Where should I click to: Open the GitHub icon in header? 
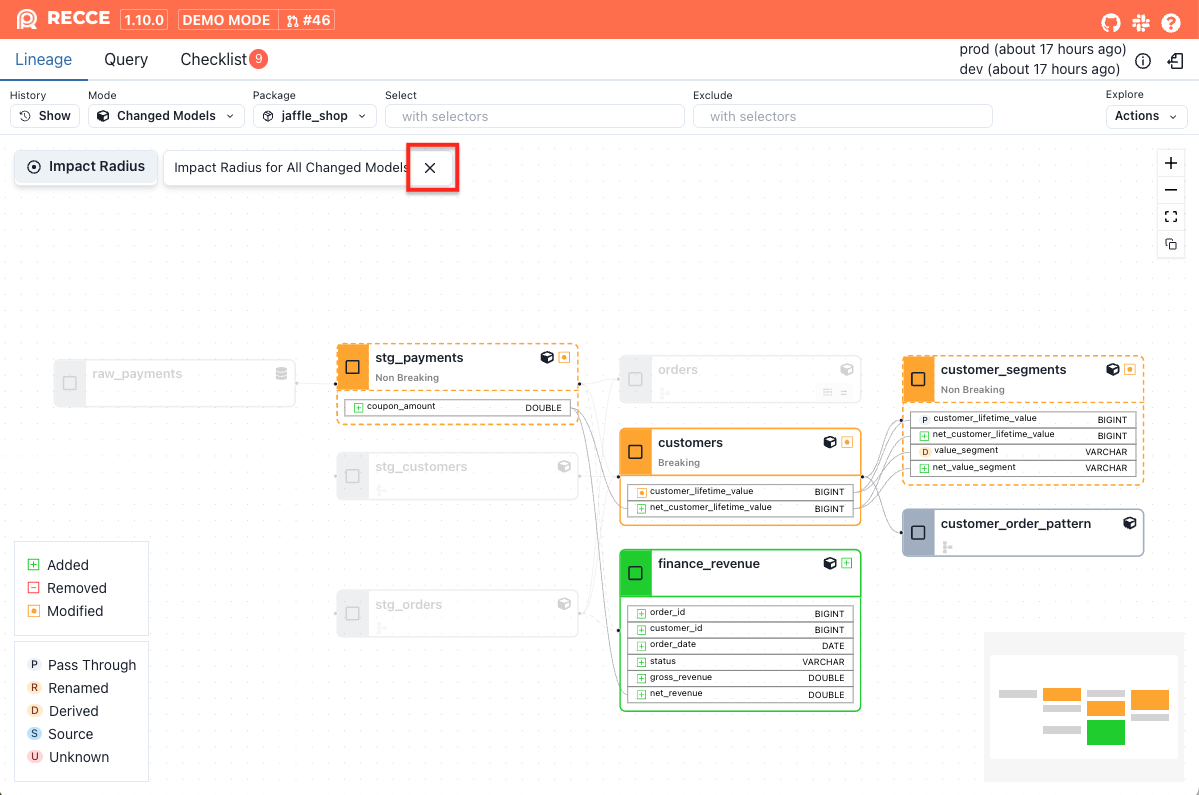tap(1110, 21)
